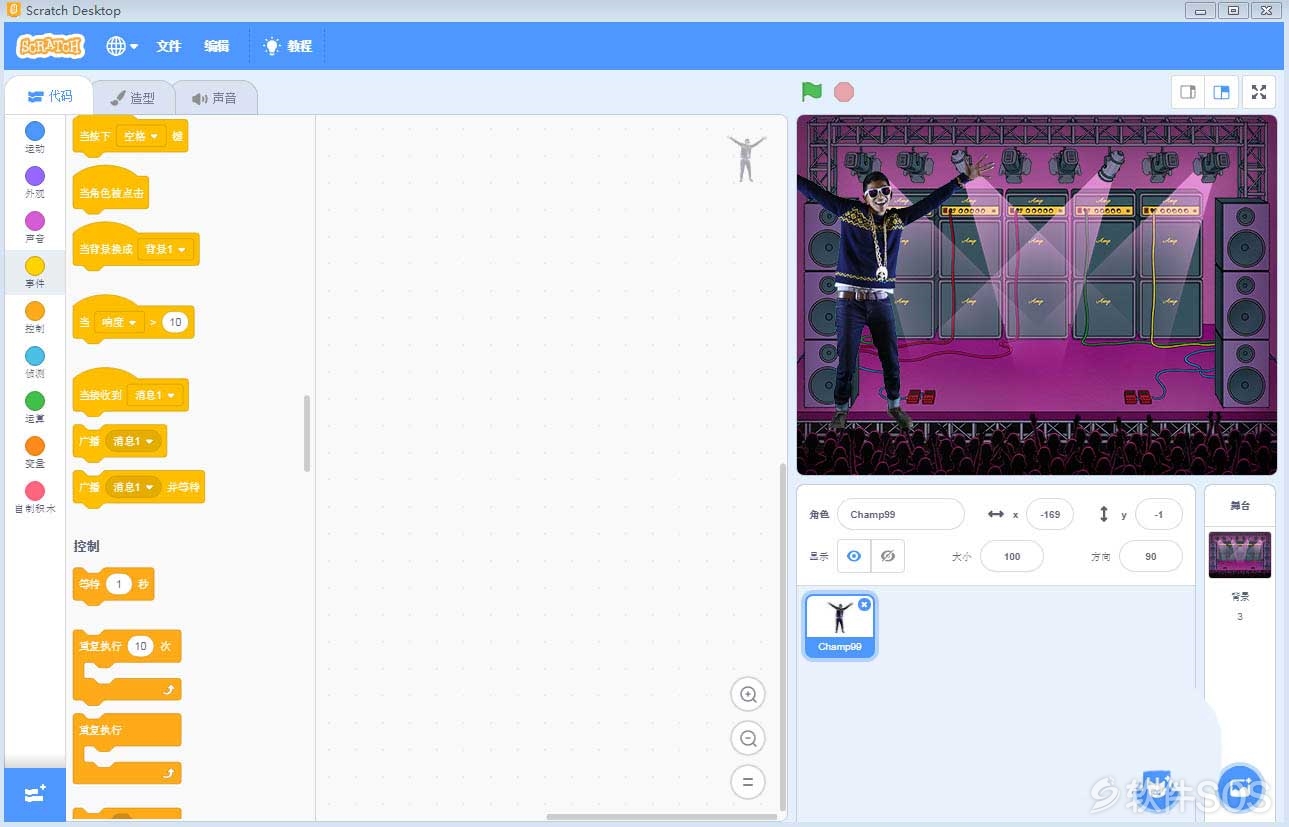Image resolution: width=1289 pixels, height=827 pixels.
Task: Open the 教程 tutorials link
Action: click(x=288, y=46)
